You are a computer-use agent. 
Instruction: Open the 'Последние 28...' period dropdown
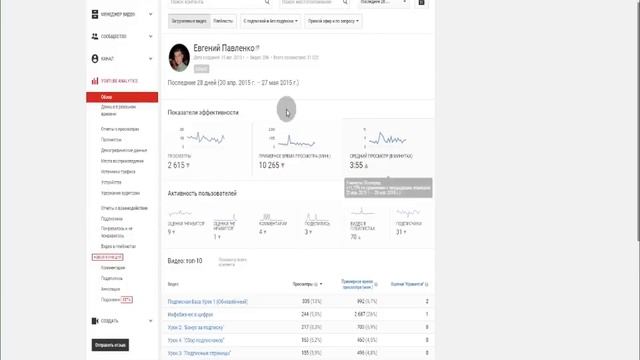click(x=384, y=2)
